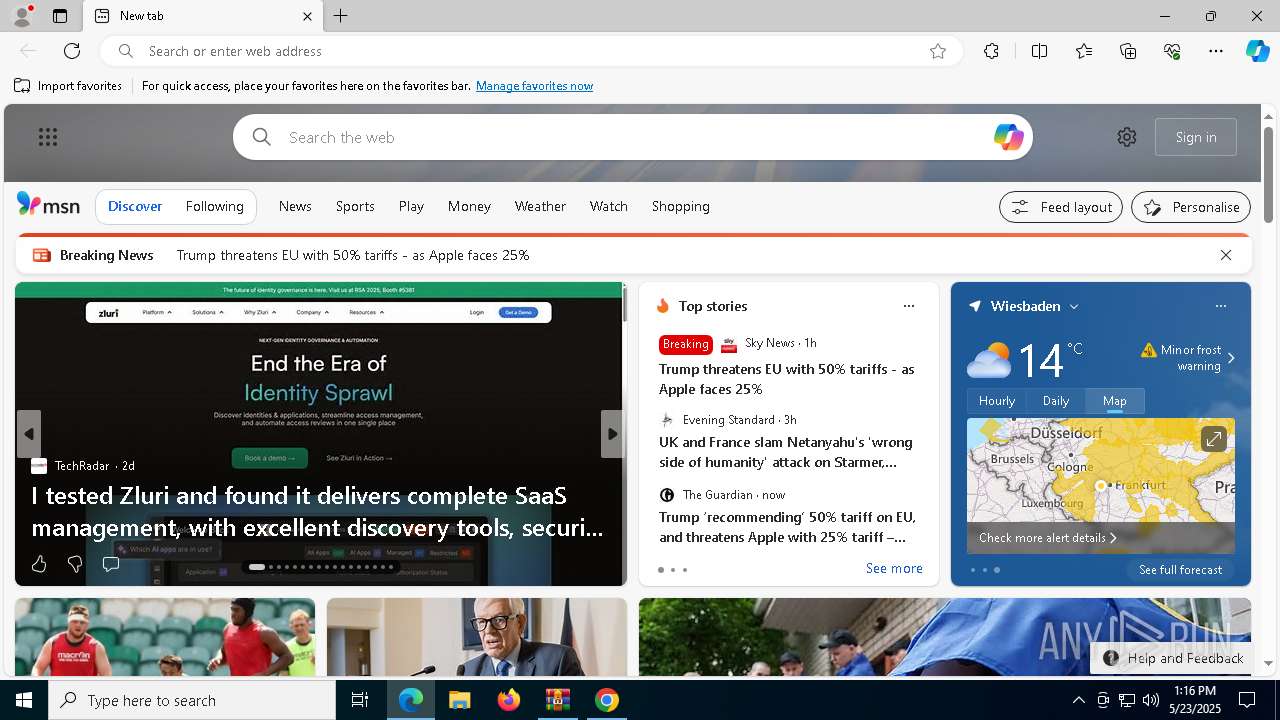Screen dimensions: 1280x720
Task: Open the tab actions menu icon
Action: tap(60, 16)
